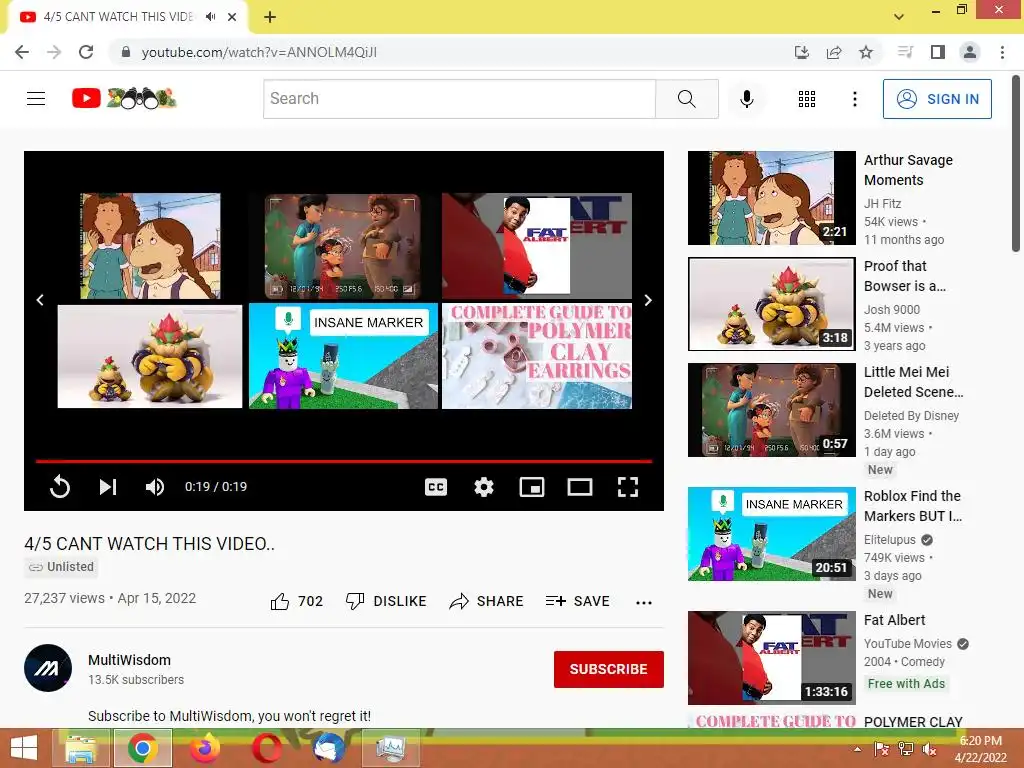Click the address bar URL
1024x768 pixels.
tap(259, 52)
